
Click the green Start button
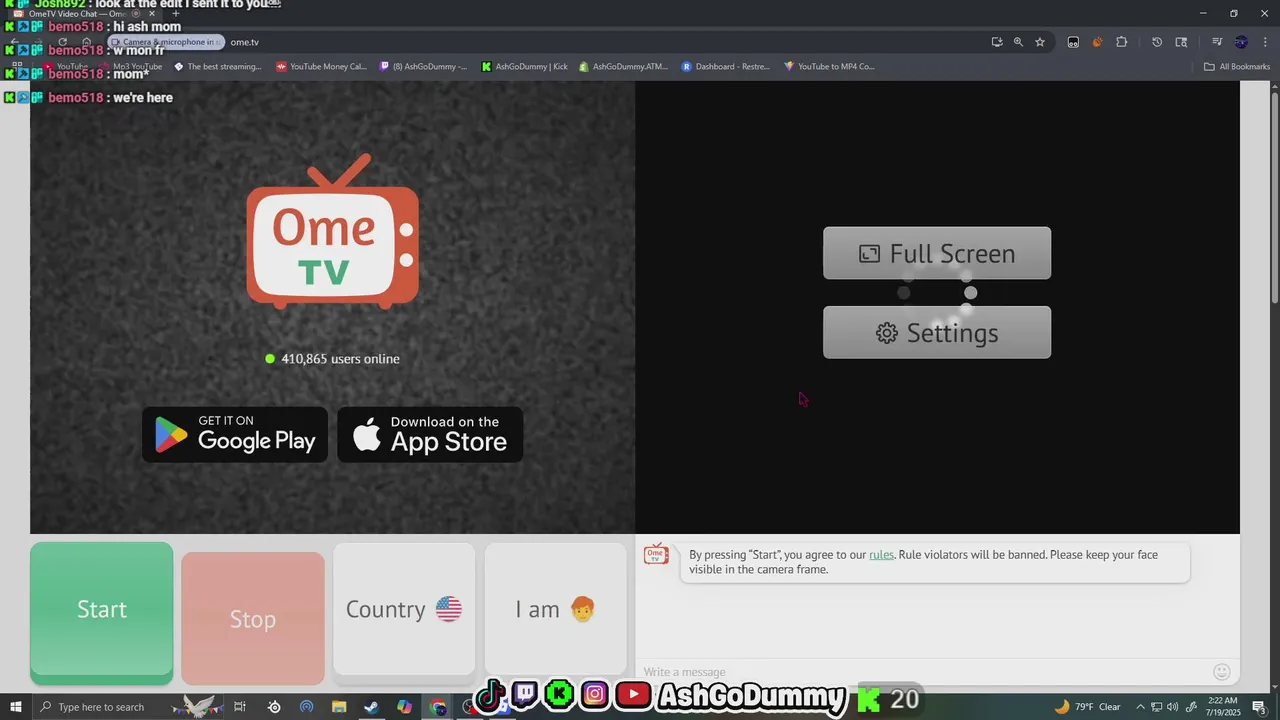[101, 611]
